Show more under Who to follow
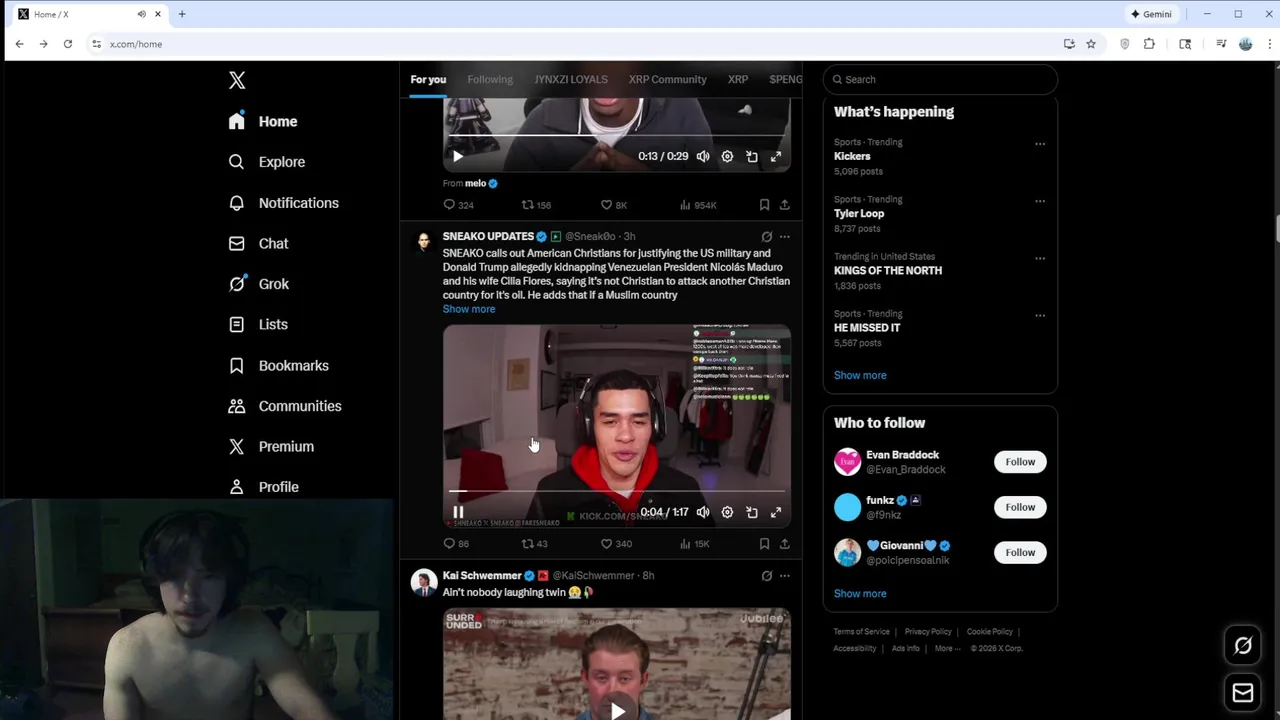 [x=860, y=594]
